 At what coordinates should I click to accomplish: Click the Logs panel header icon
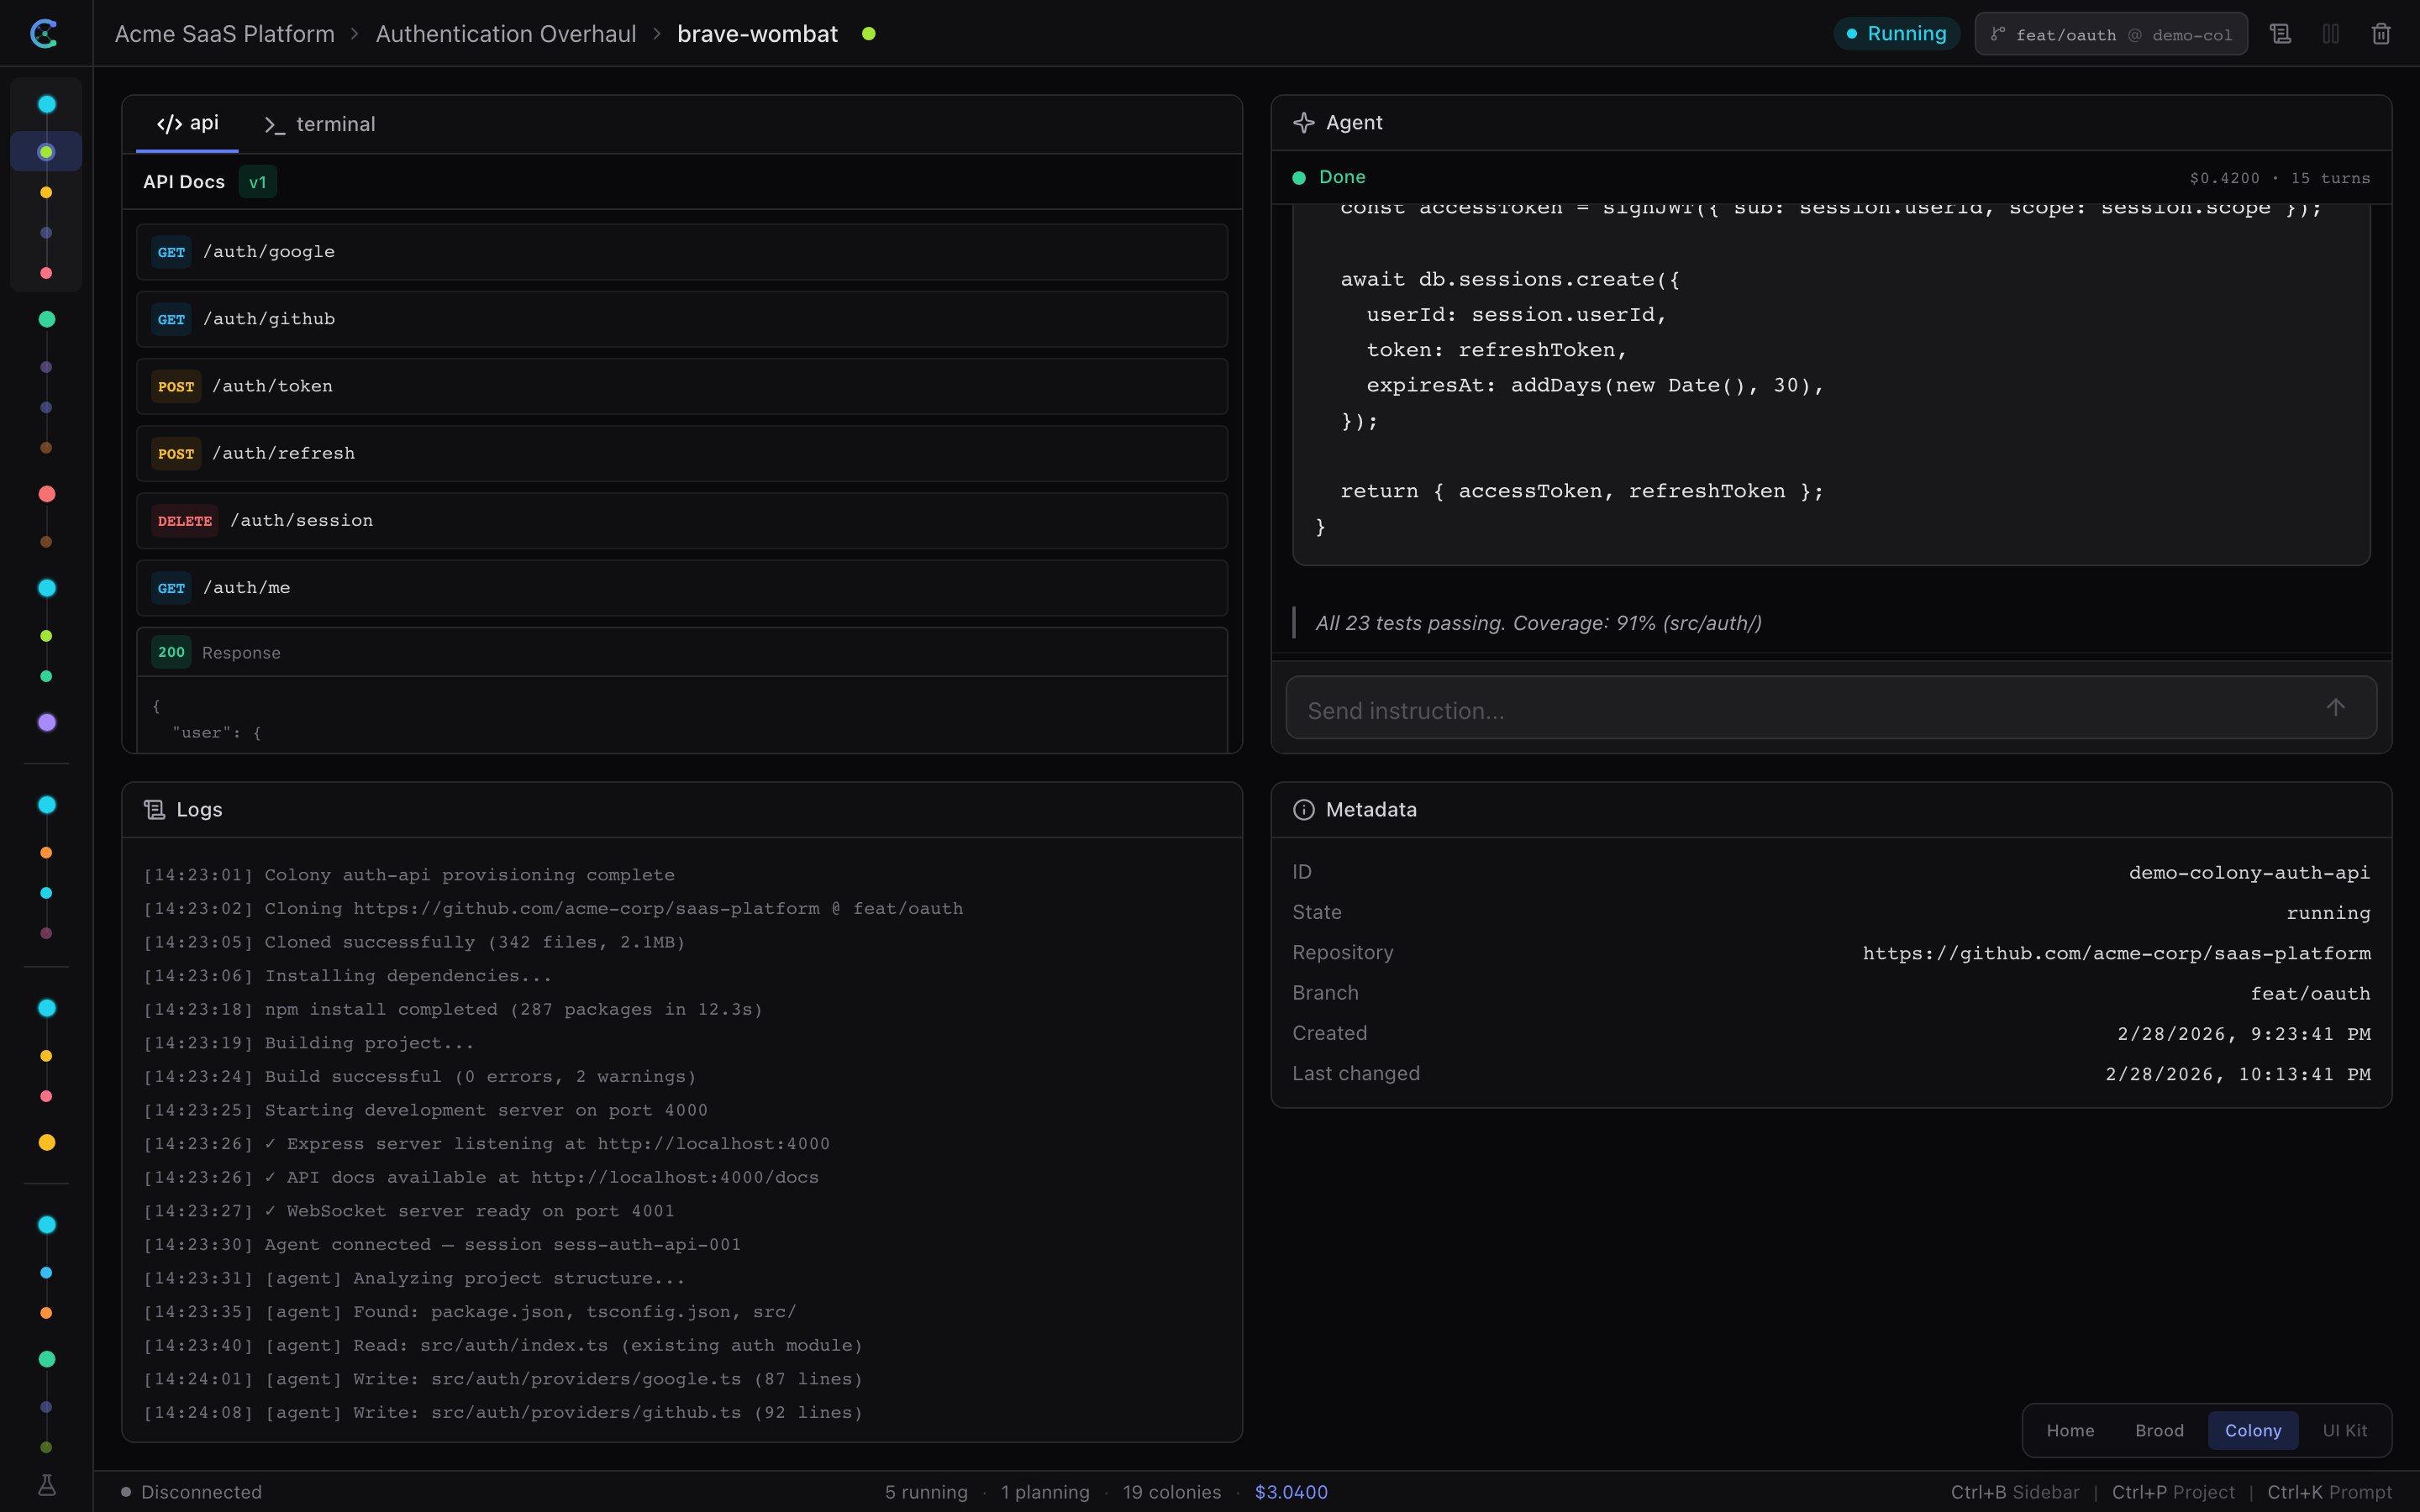pos(154,809)
